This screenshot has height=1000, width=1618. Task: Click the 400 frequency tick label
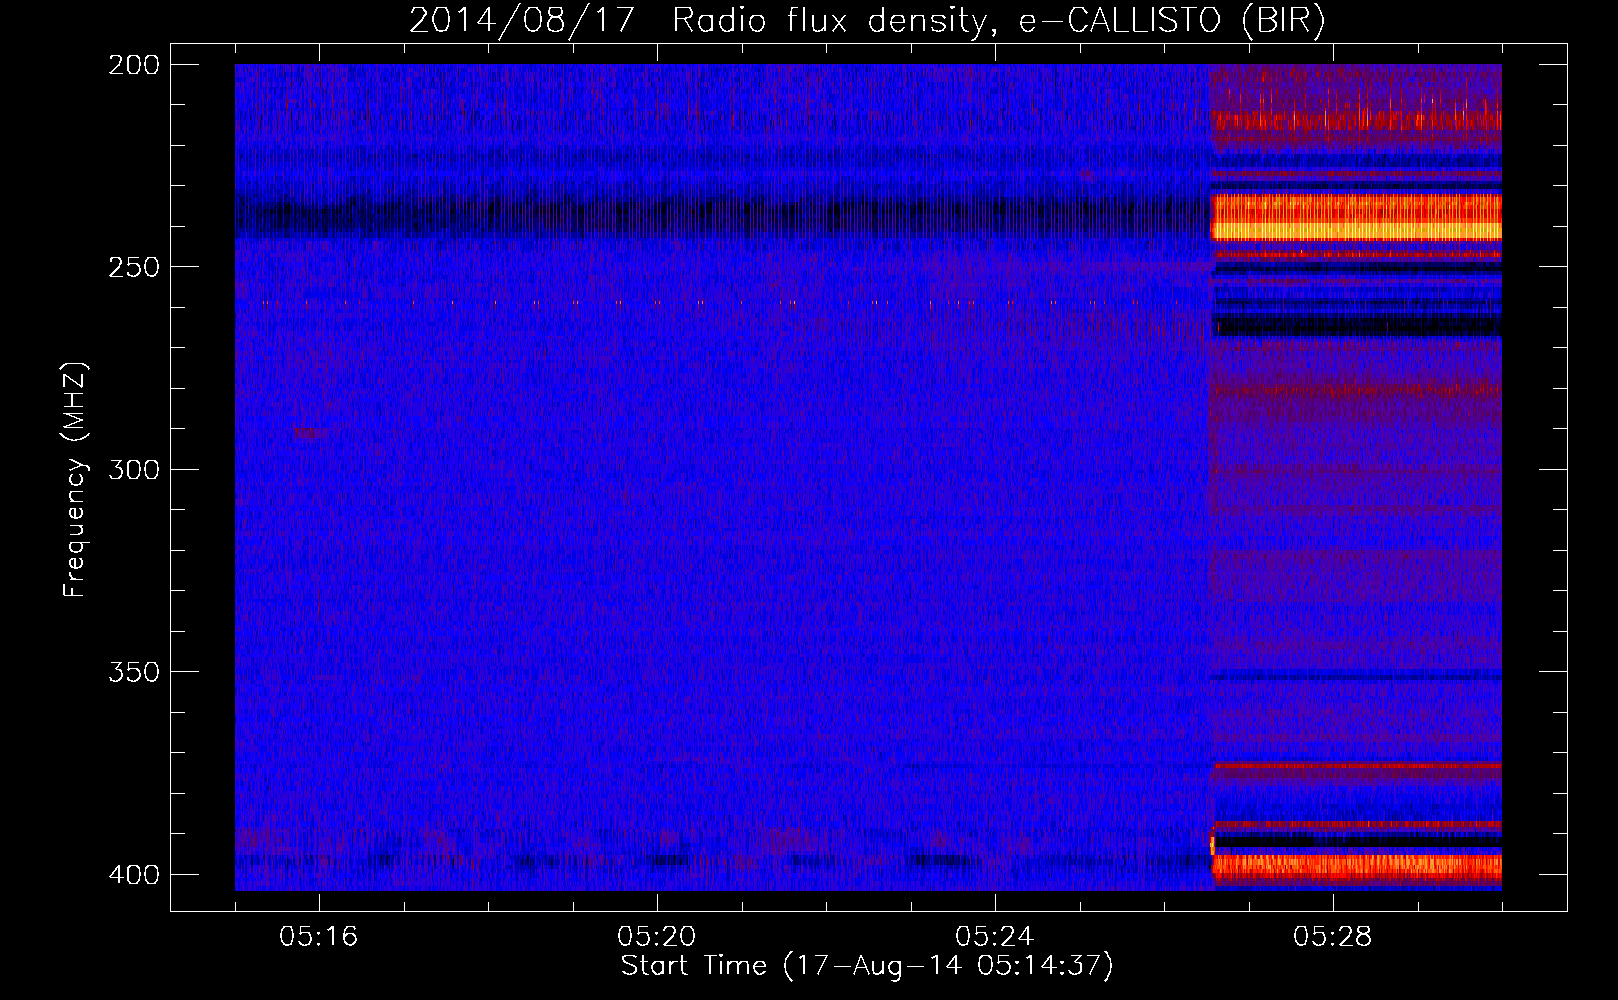coord(134,875)
